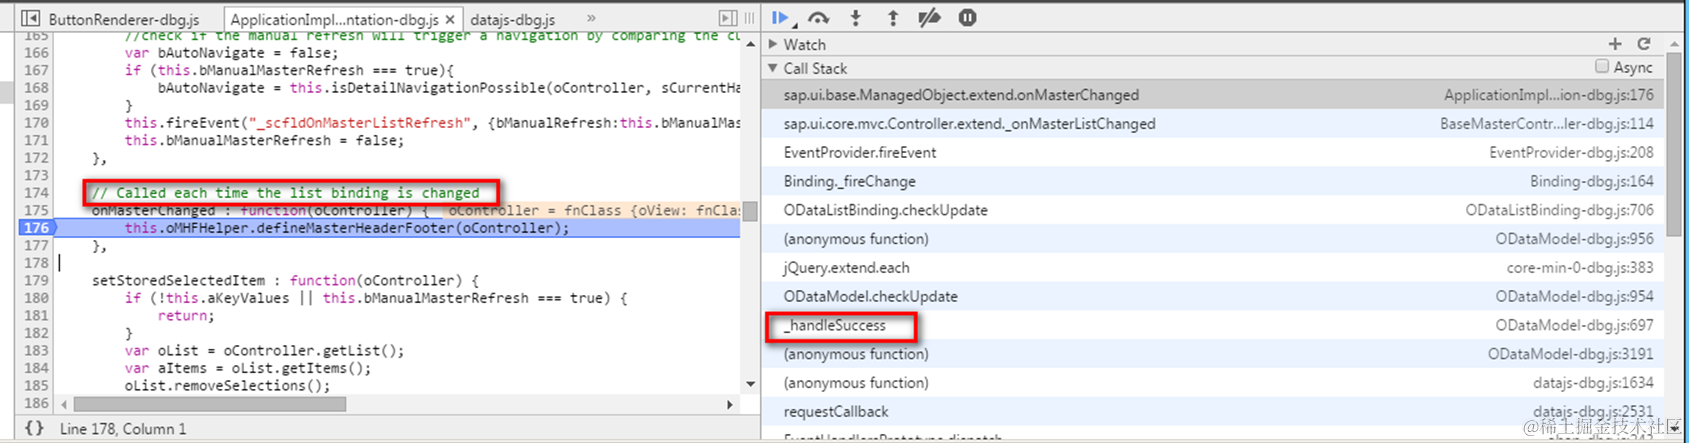Open EventProvider-dbg.js:208 source link
1689x443 pixels.
pos(1571,153)
